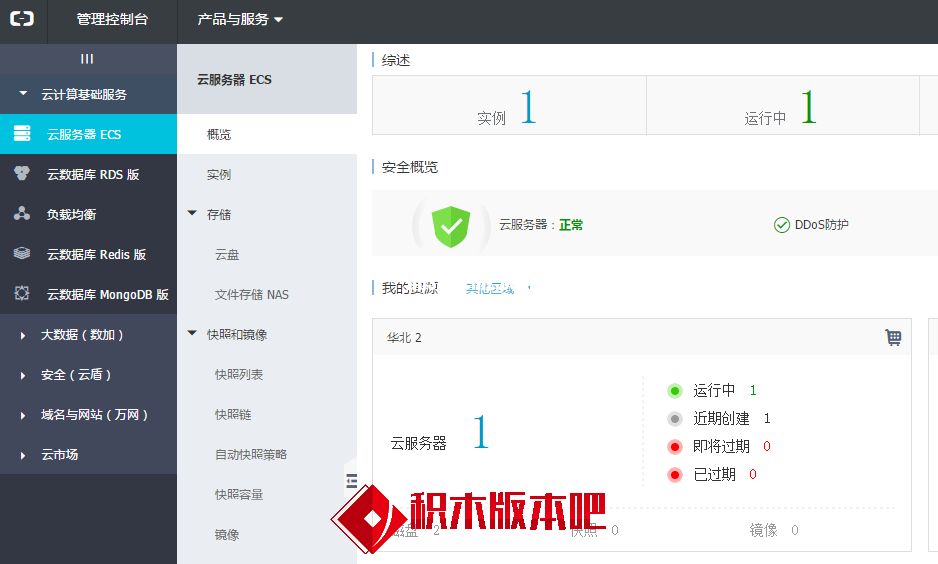
Task: Open DDoS防护 details
Action: pos(821,225)
